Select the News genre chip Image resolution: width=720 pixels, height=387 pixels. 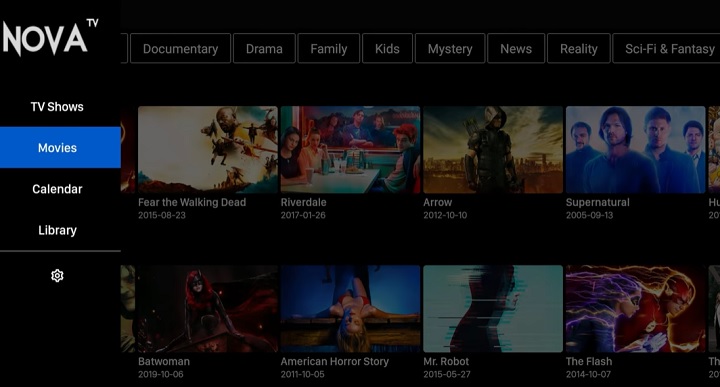pyautogui.click(x=516, y=48)
